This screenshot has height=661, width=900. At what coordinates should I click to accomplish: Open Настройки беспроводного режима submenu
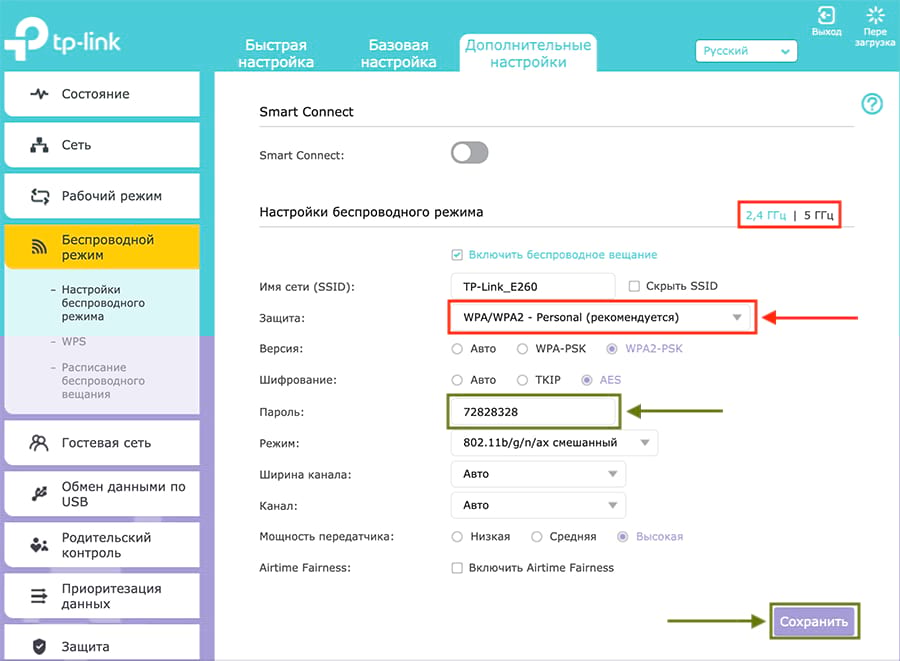pyautogui.click(x=103, y=303)
